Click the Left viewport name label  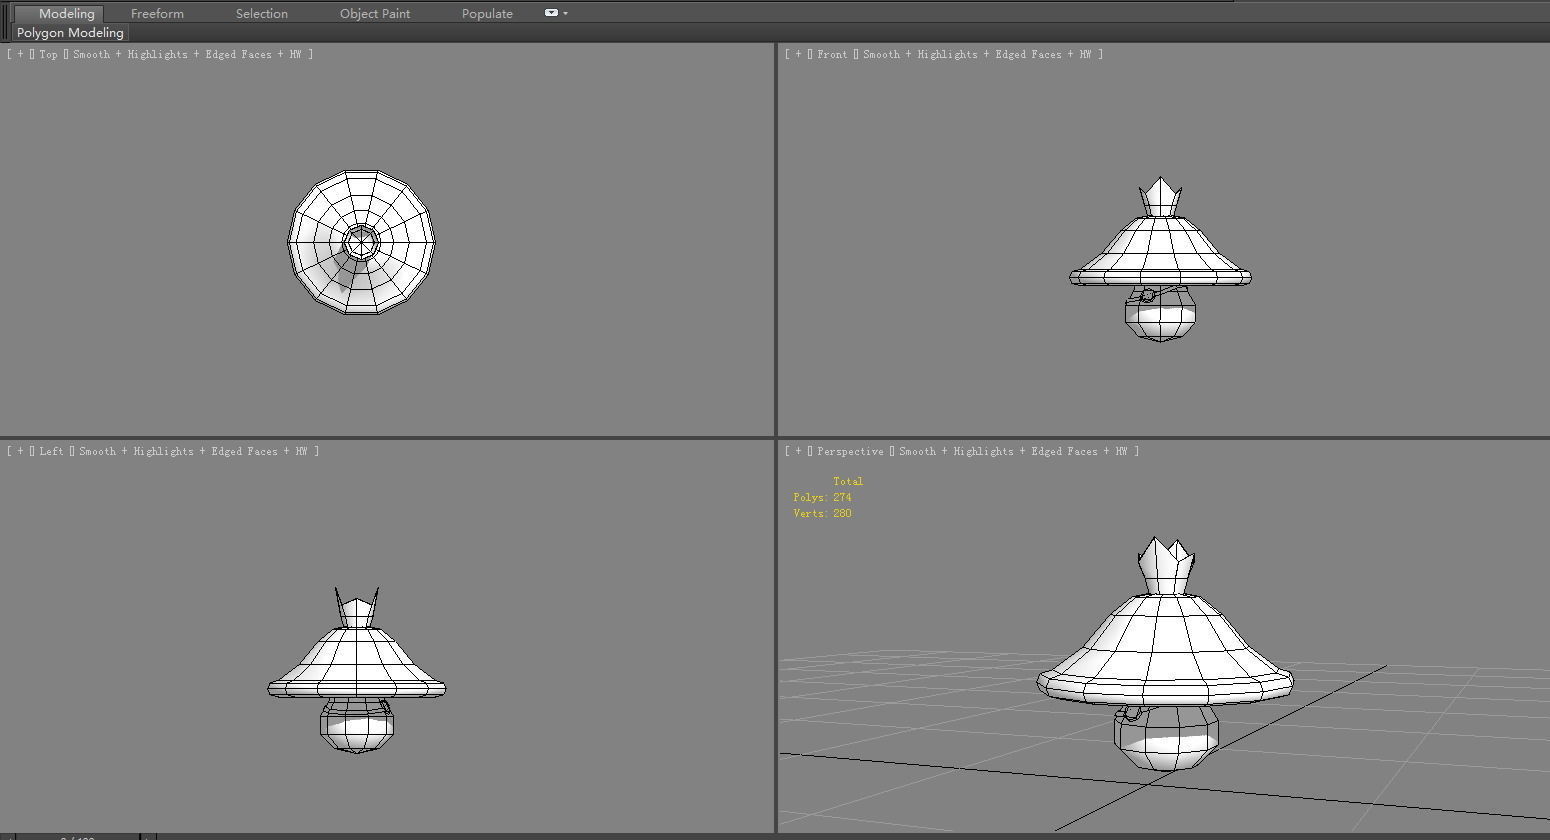[x=51, y=451]
